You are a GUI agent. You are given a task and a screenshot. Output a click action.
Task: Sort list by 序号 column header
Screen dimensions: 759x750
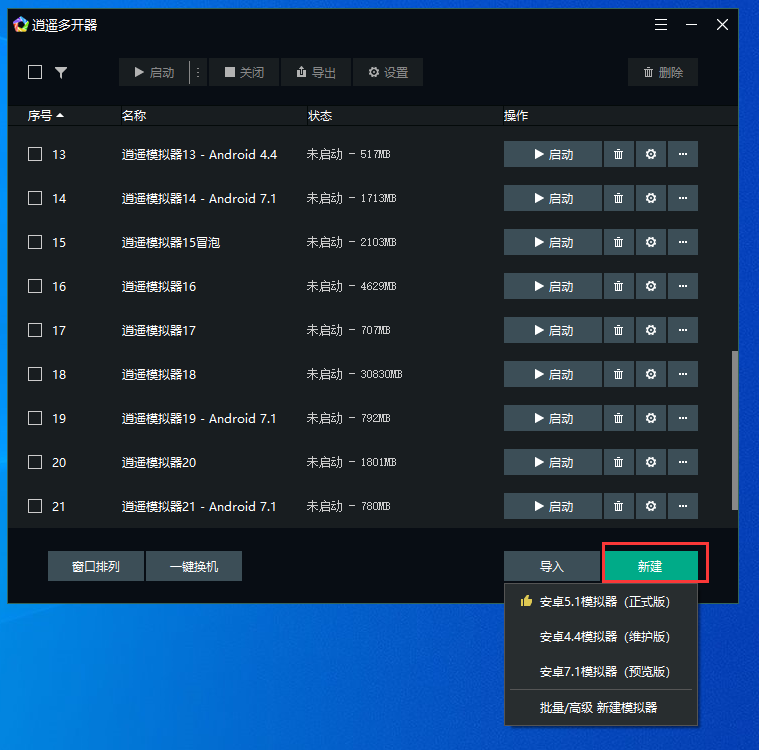pyautogui.click(x=45, y=116)
